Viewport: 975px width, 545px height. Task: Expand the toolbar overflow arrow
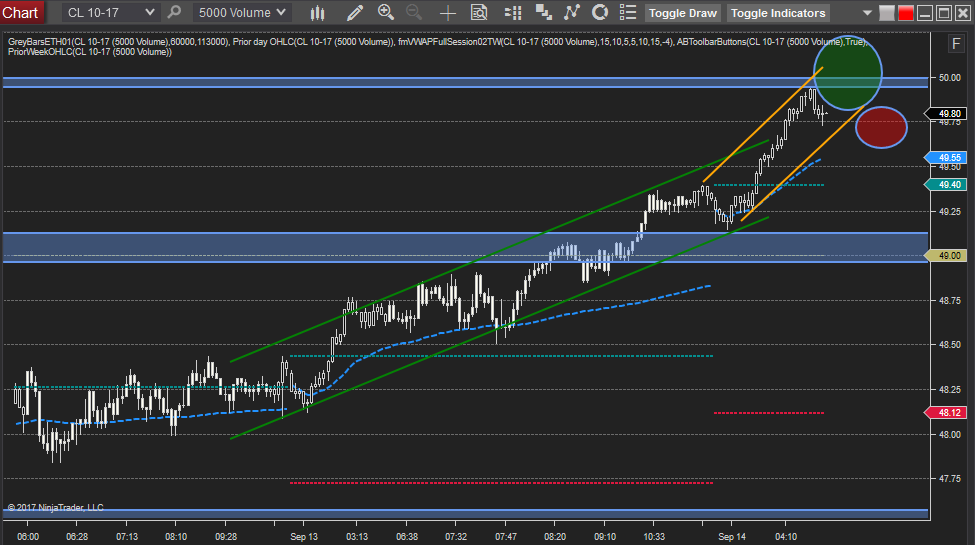point(867,13)
